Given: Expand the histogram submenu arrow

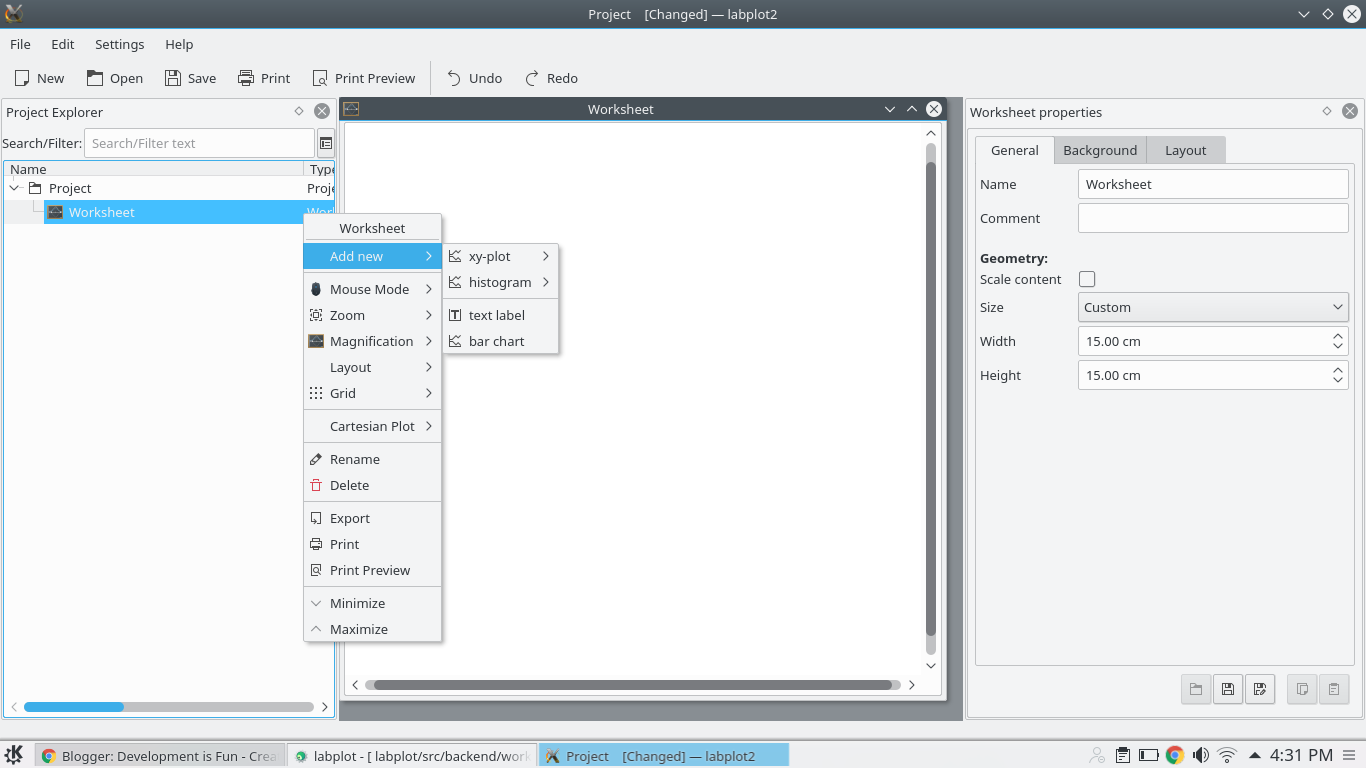Looking at the screenshot, I should (546, 282).
